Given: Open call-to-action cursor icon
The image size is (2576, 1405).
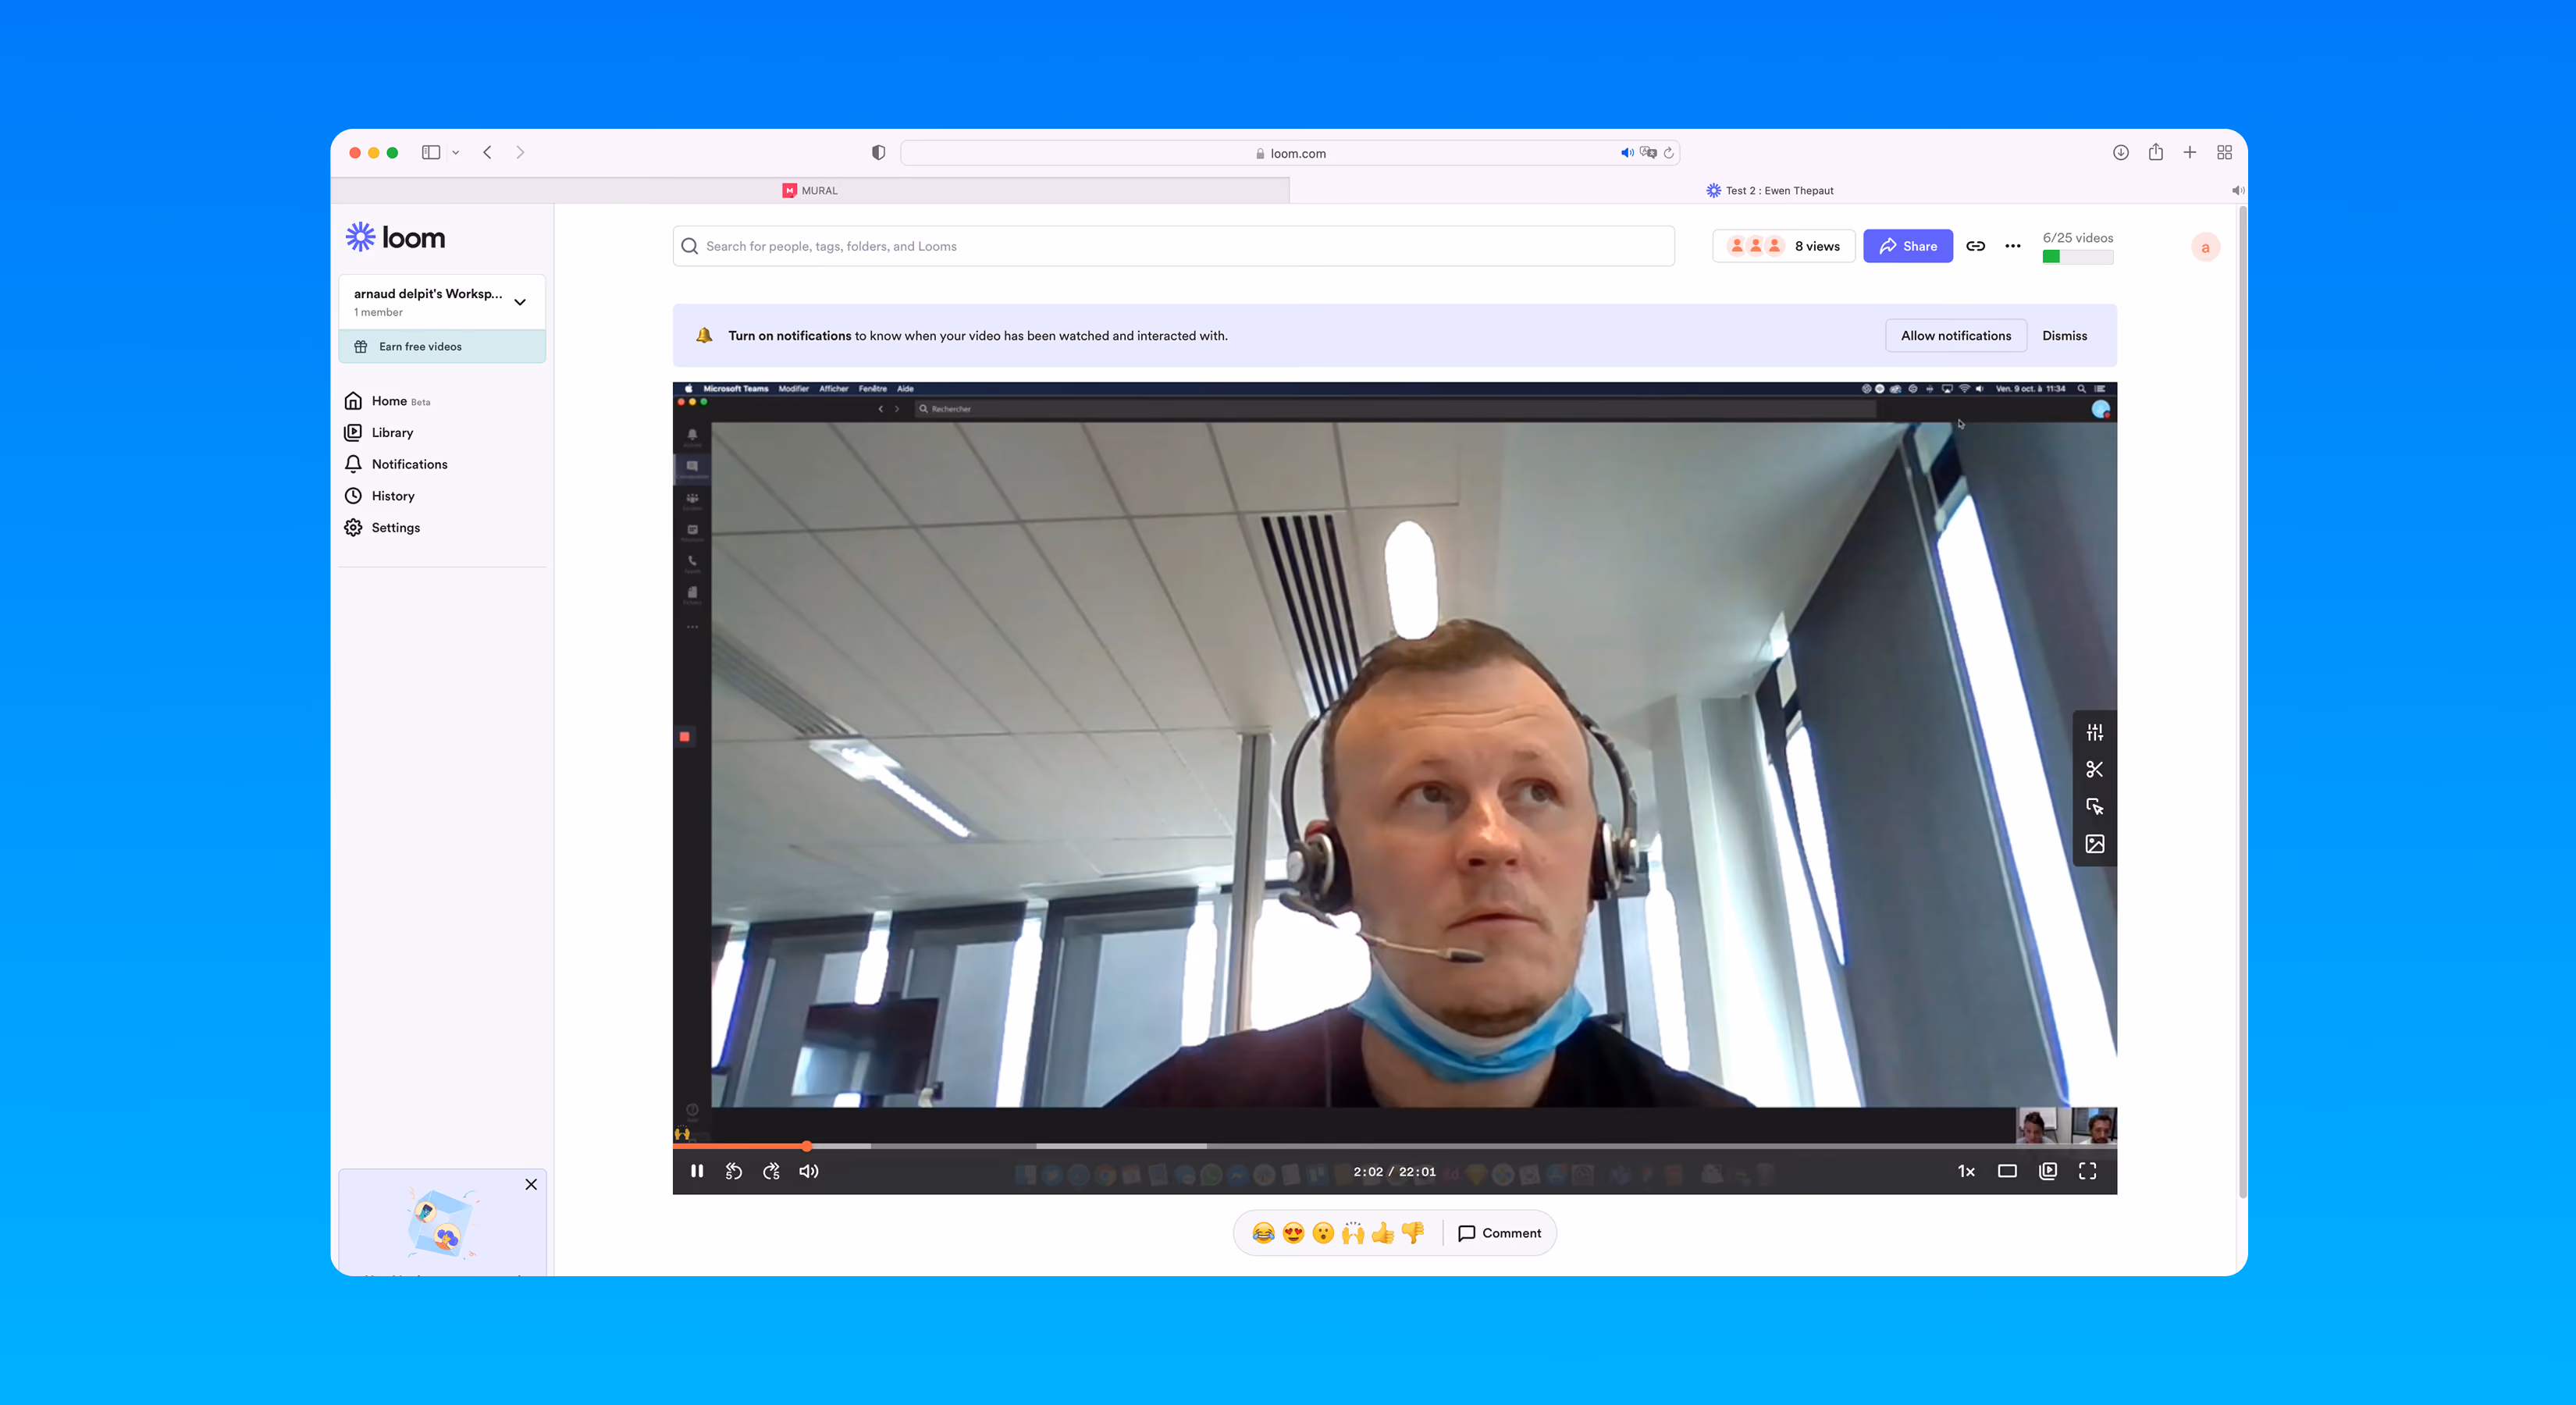Looking at the screenshot, I should (x=2095, y=806).
